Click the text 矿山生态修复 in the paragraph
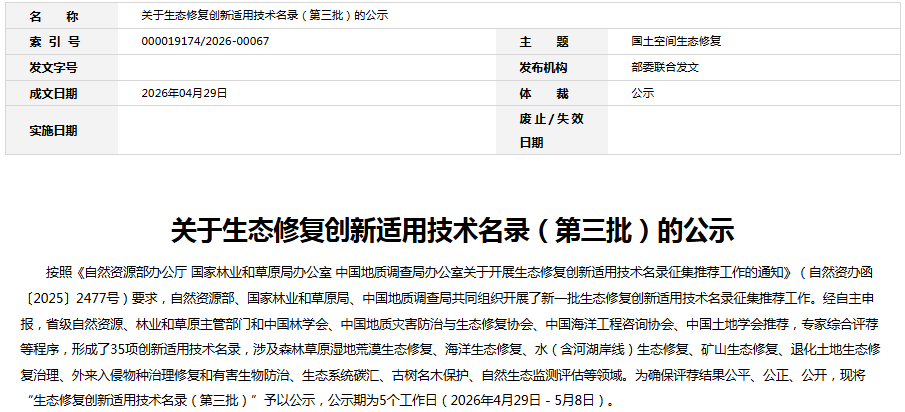The height and width of the screenshot is (412, 905). click(x=739, y=350)
